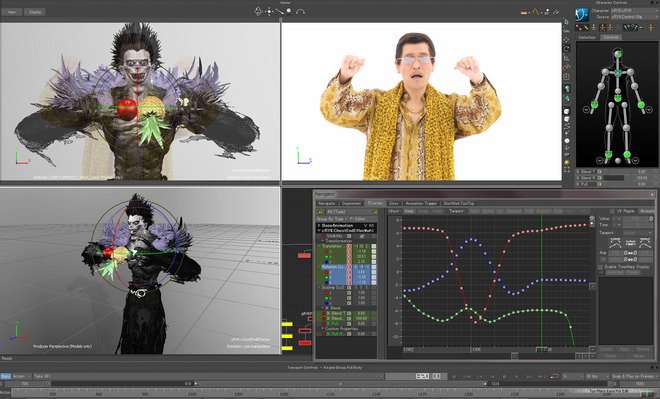
Task: Toggle the key button on Scaling row
Action: (349, 287)
